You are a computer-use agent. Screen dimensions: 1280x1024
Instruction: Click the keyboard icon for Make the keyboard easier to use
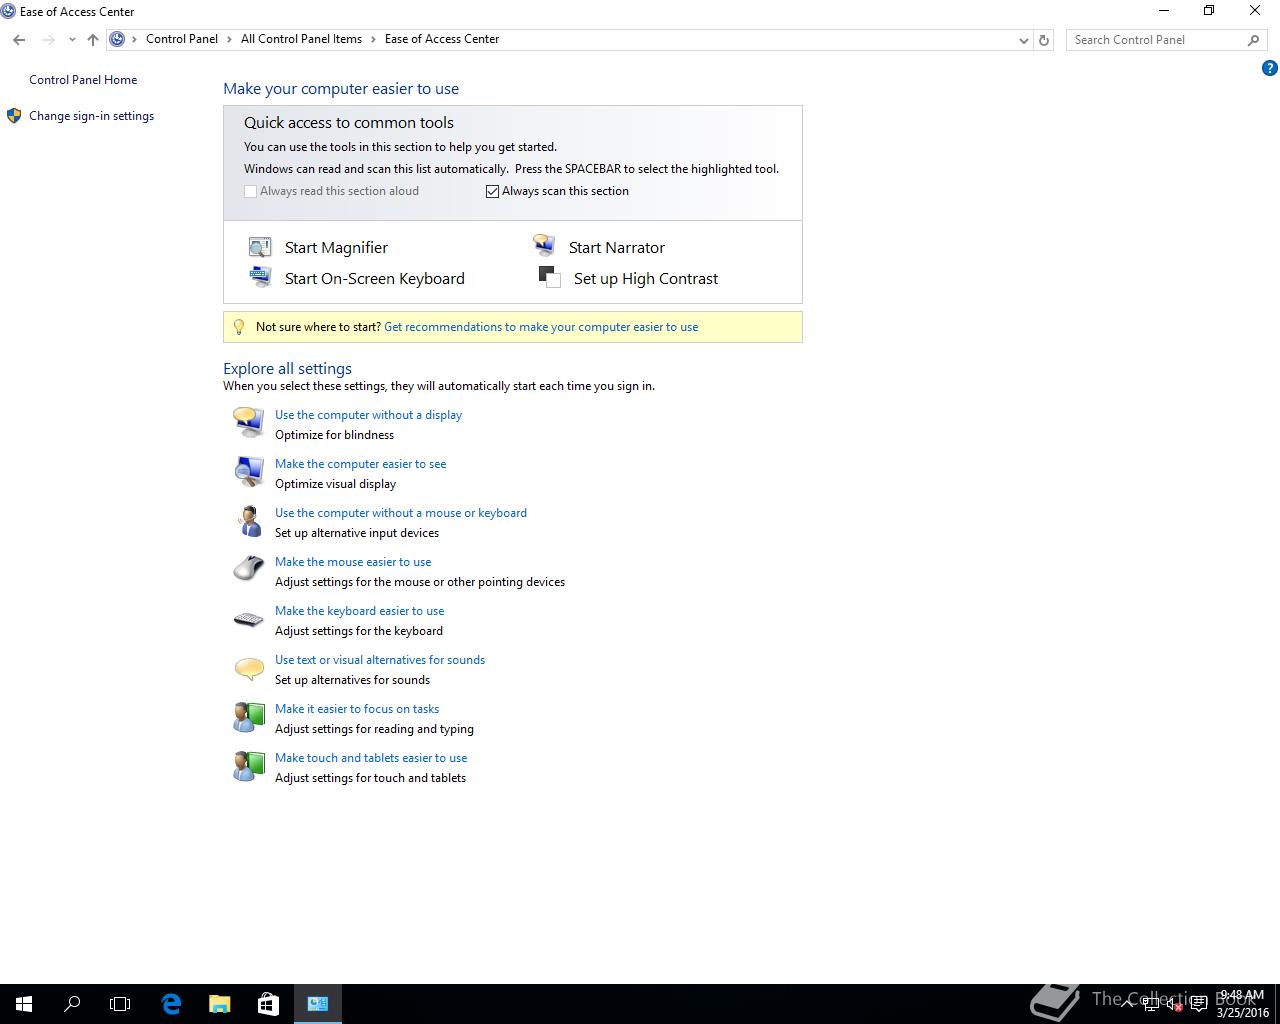248,620
